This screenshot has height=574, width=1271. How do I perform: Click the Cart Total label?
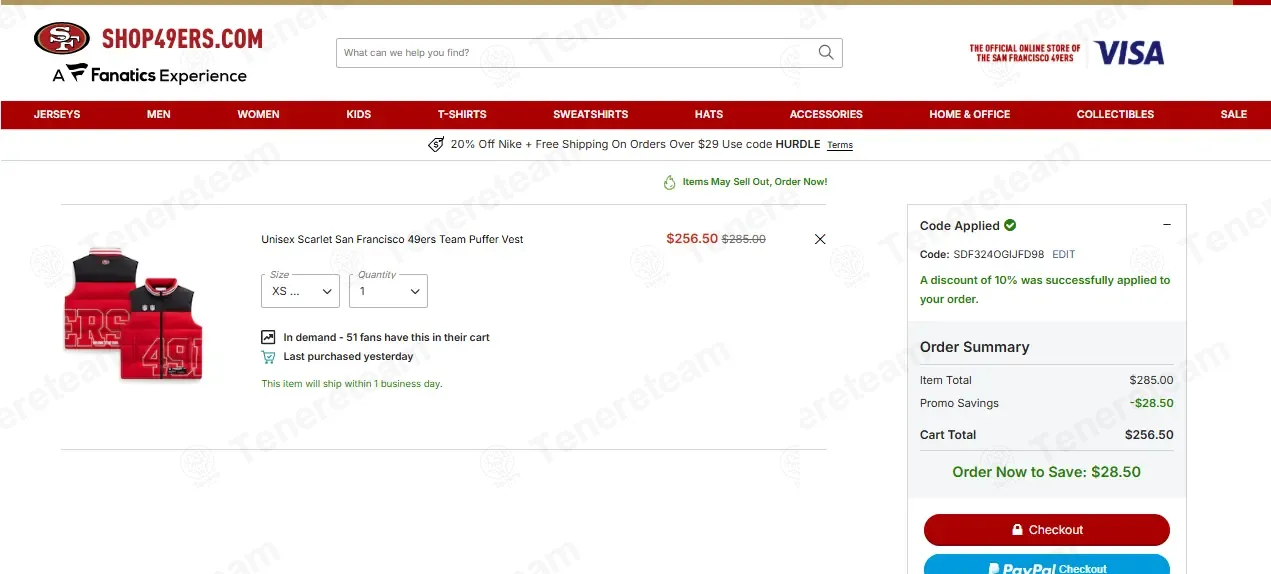pyautogui.click(x=948, y=435)
